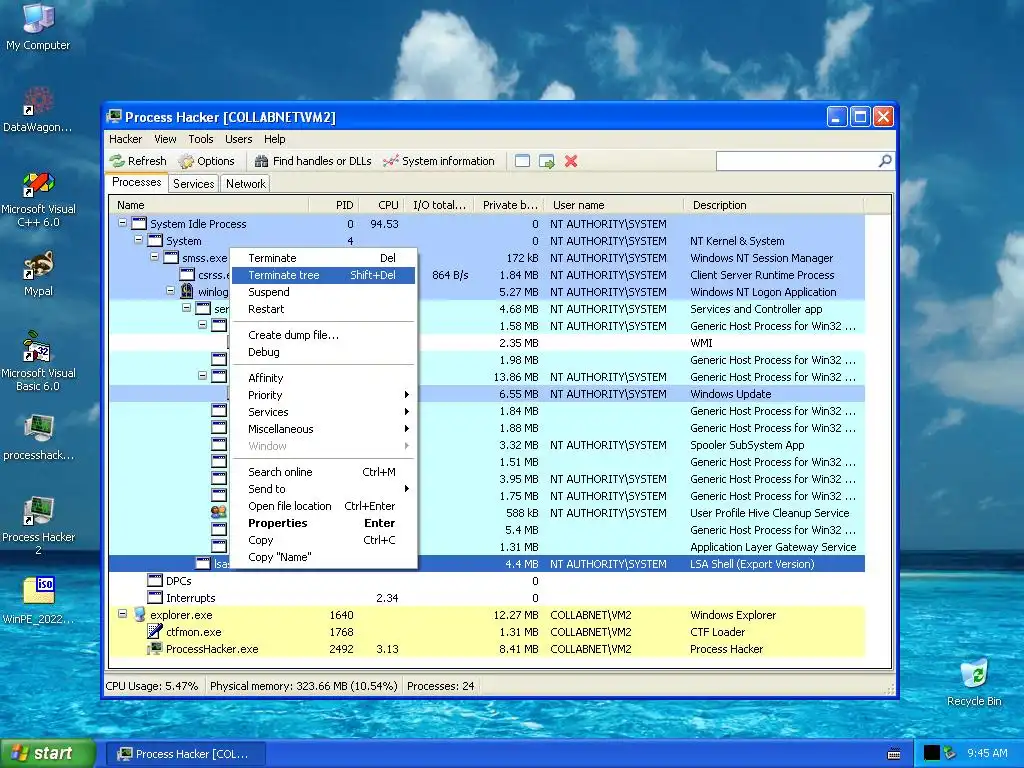
Task: Select the Processes tab
Action: pos(136,182)
